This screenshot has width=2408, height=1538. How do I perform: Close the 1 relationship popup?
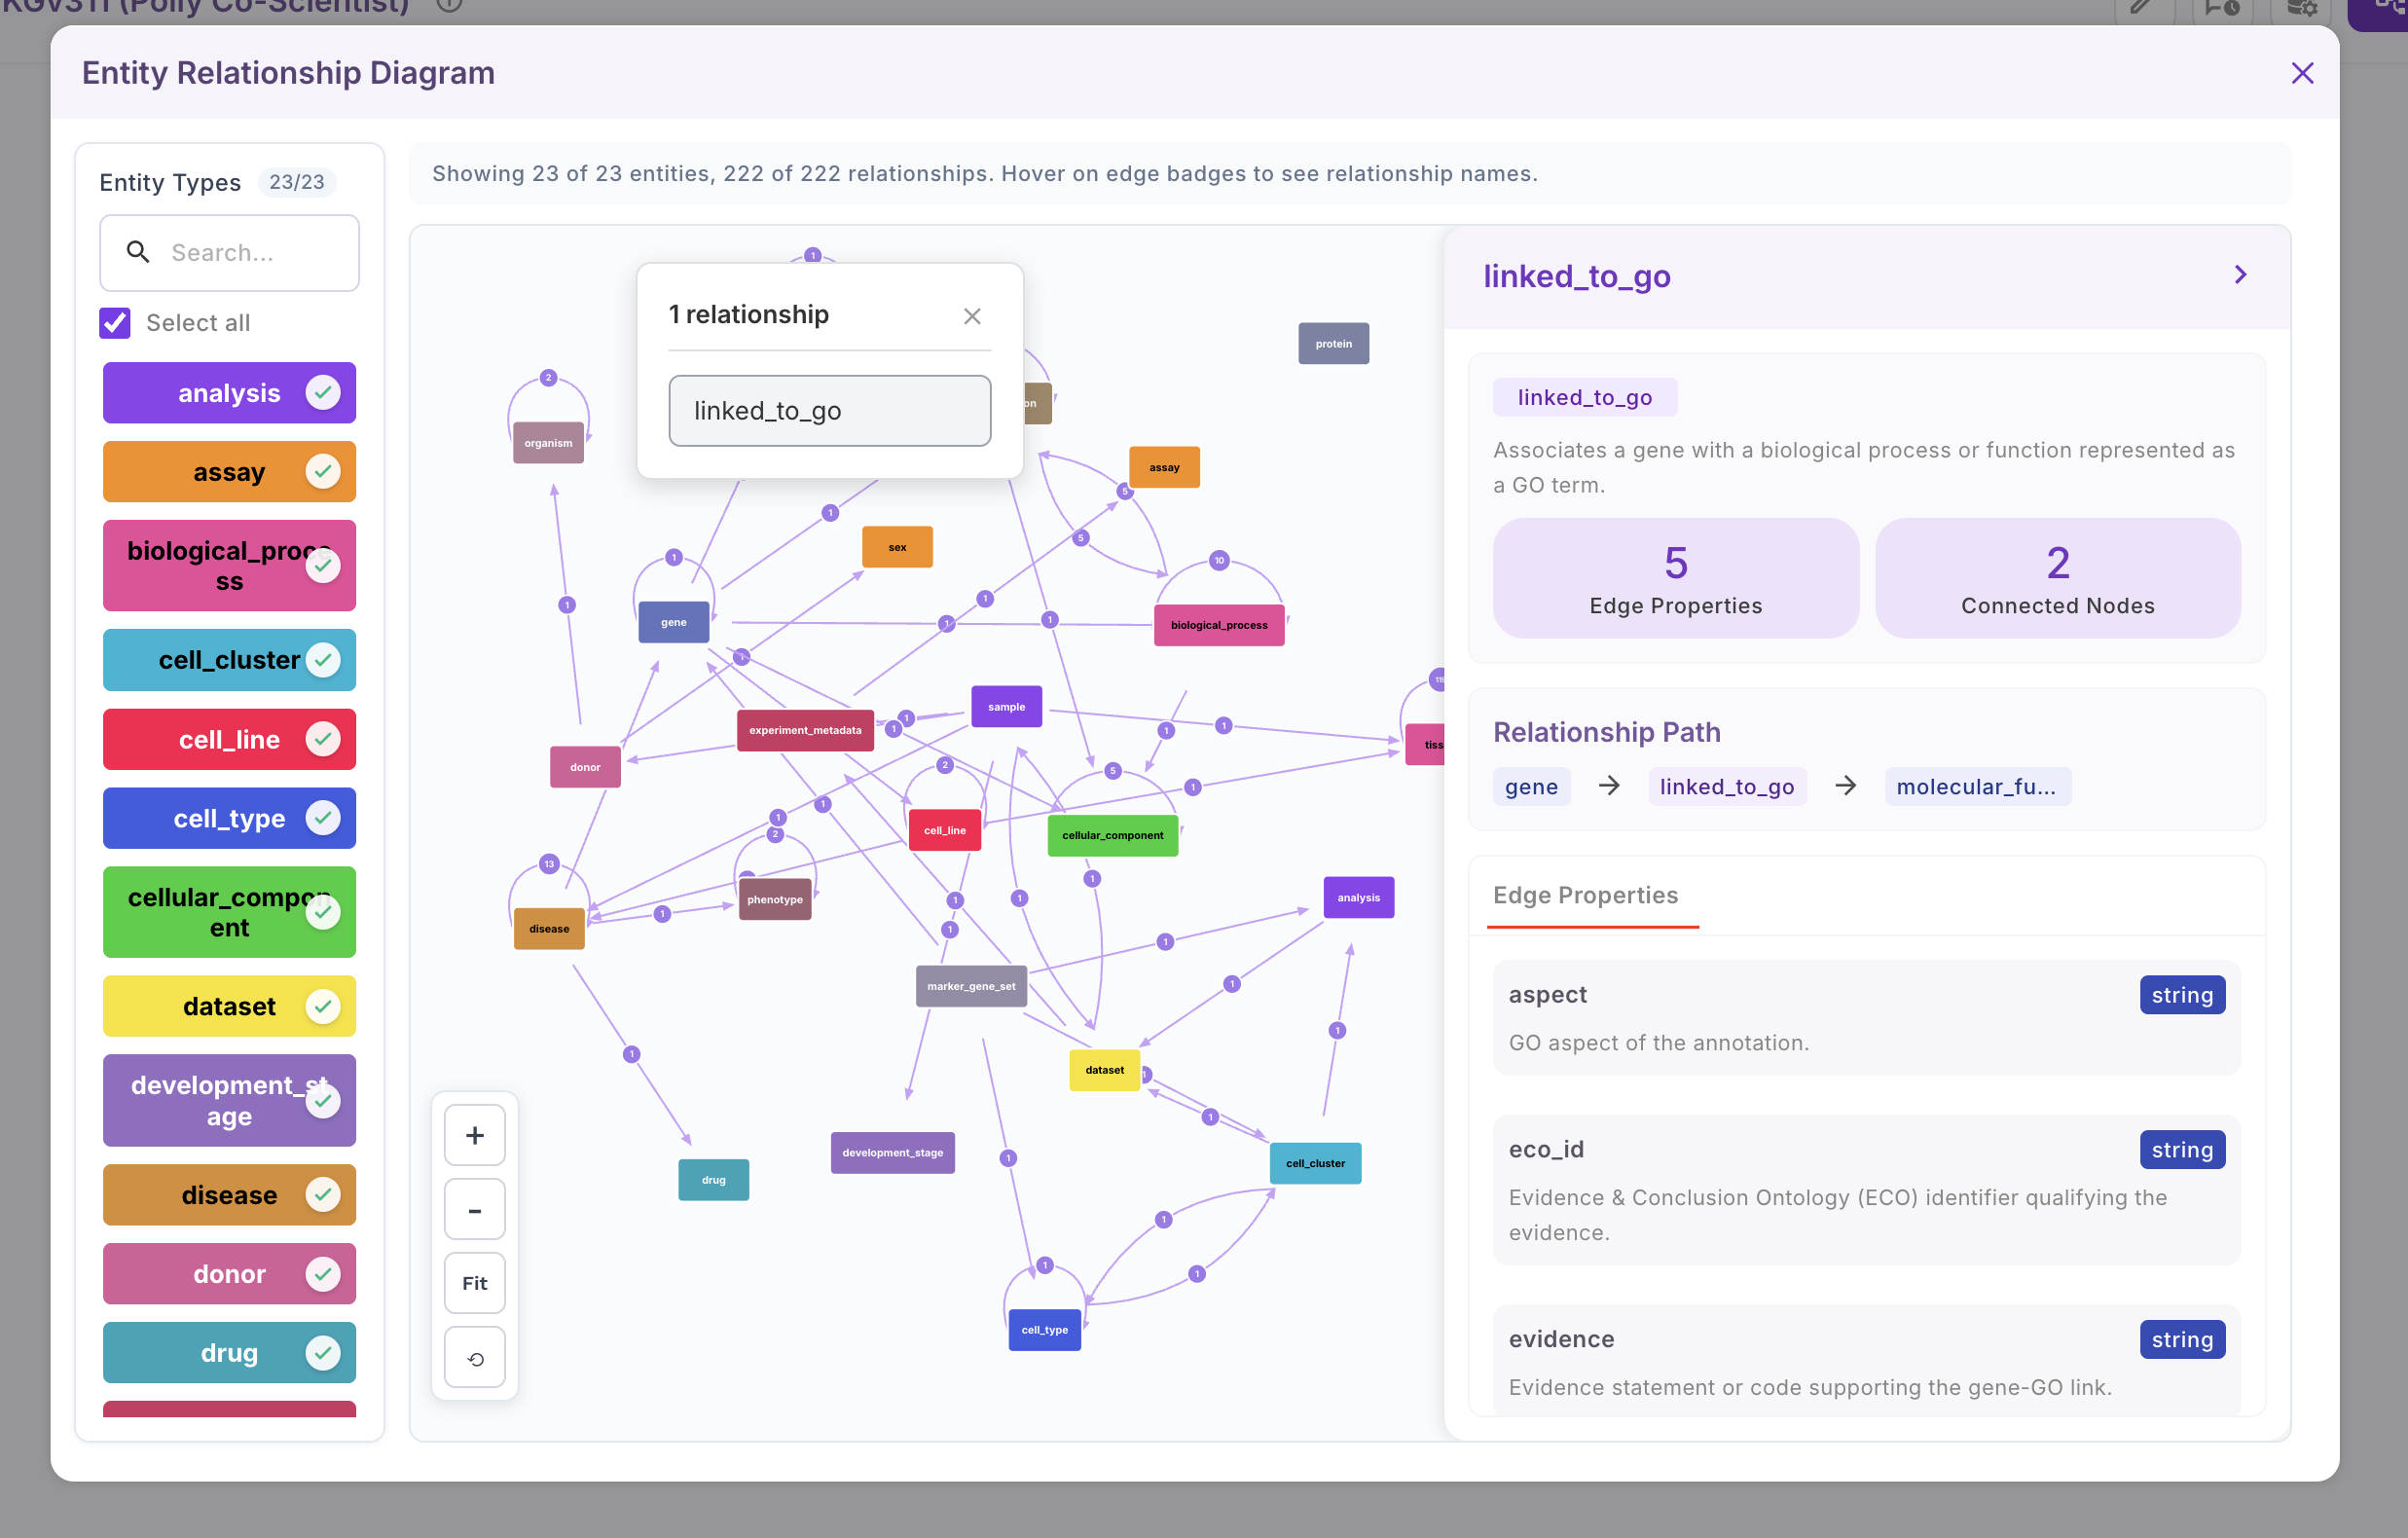click(x=971, y=316)
